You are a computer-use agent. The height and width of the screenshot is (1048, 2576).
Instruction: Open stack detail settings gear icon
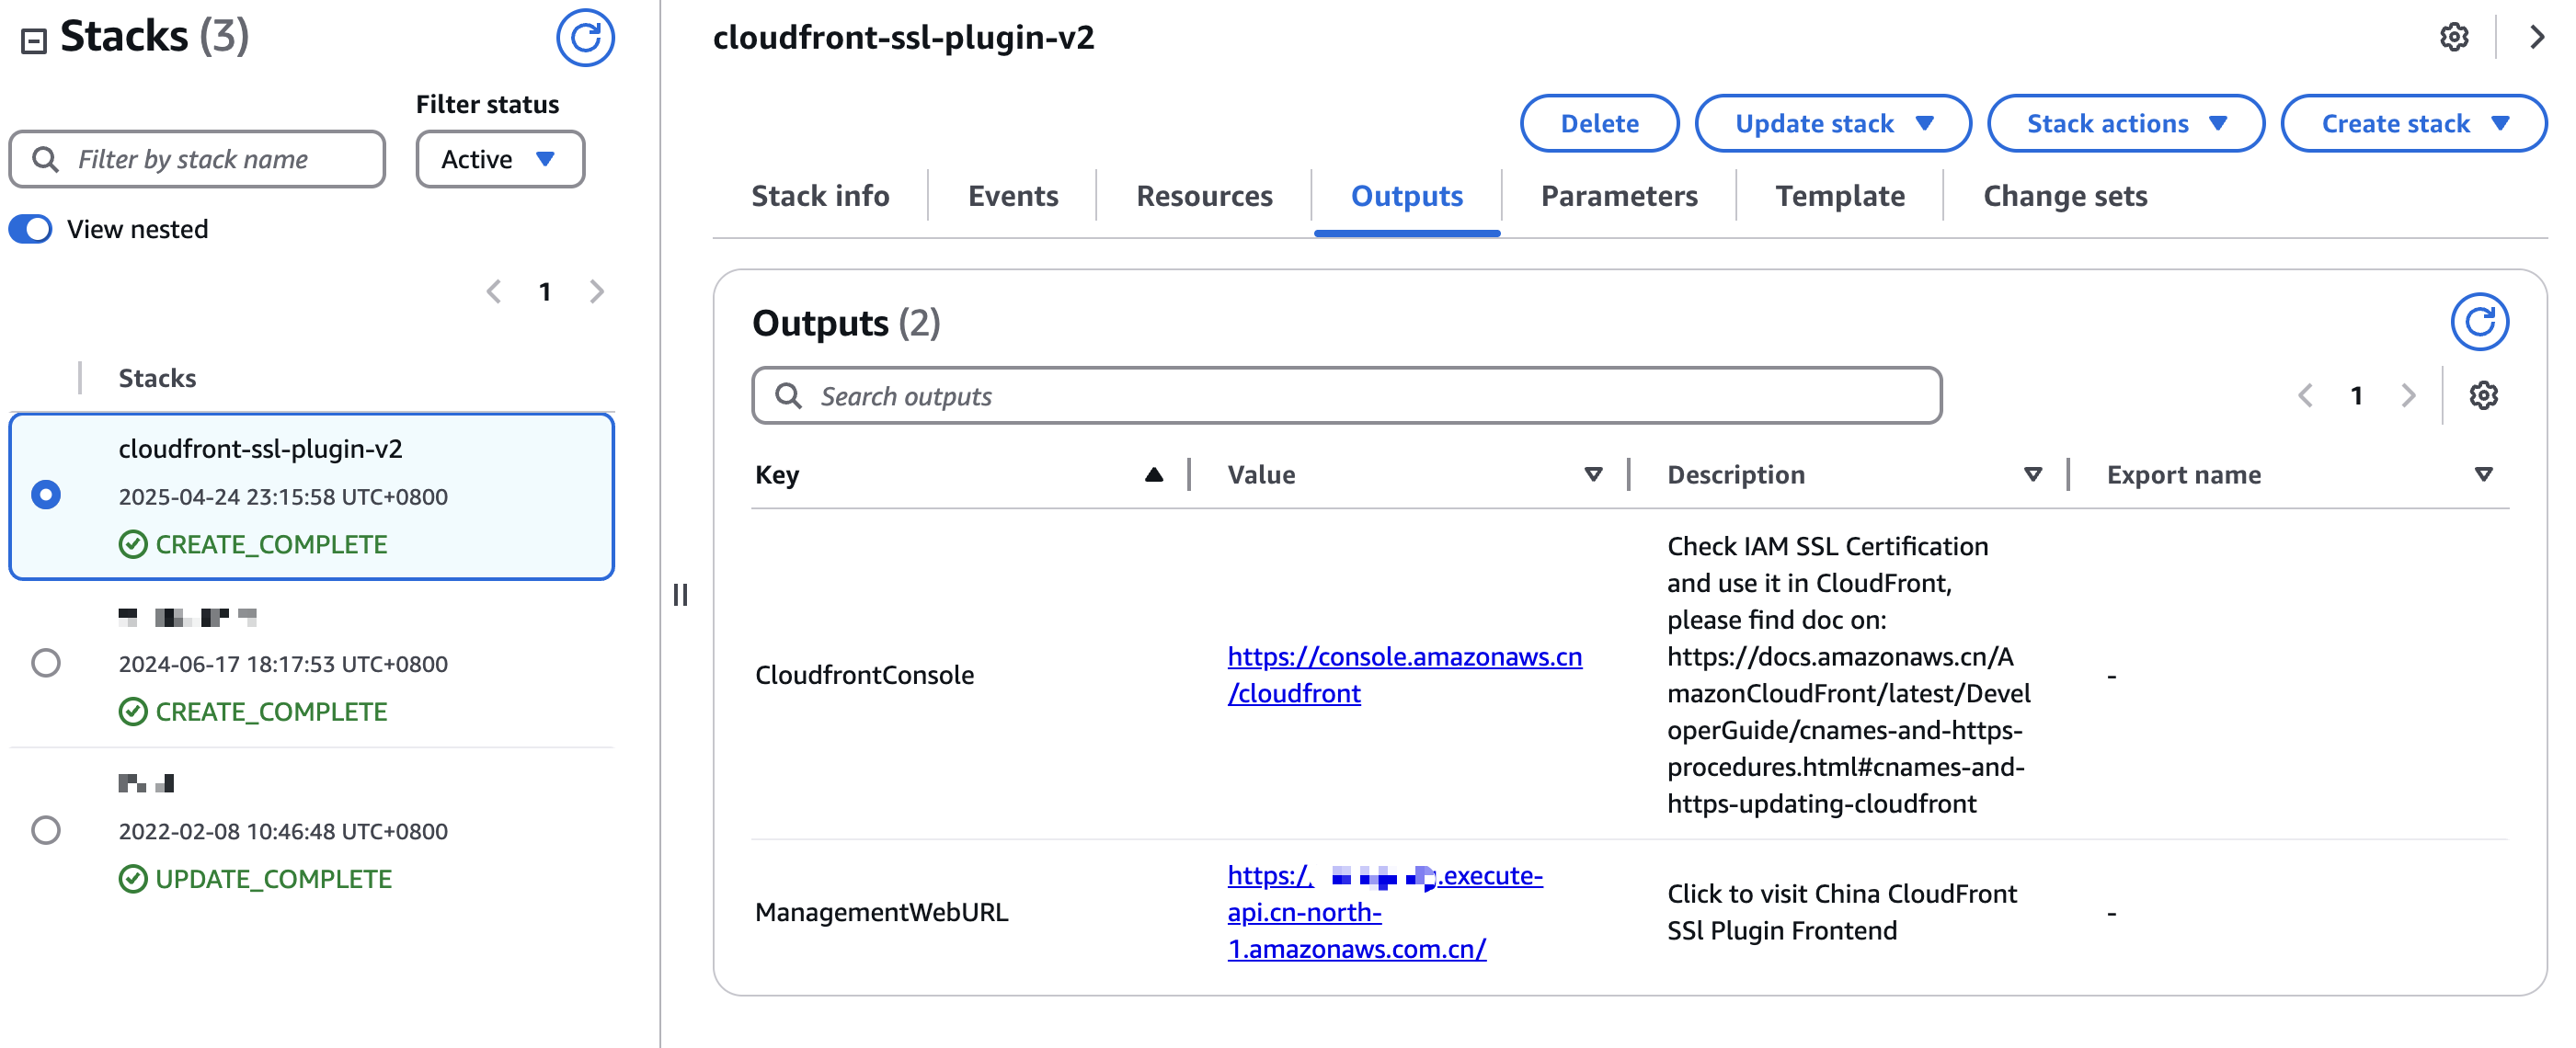click(2454, 38)
